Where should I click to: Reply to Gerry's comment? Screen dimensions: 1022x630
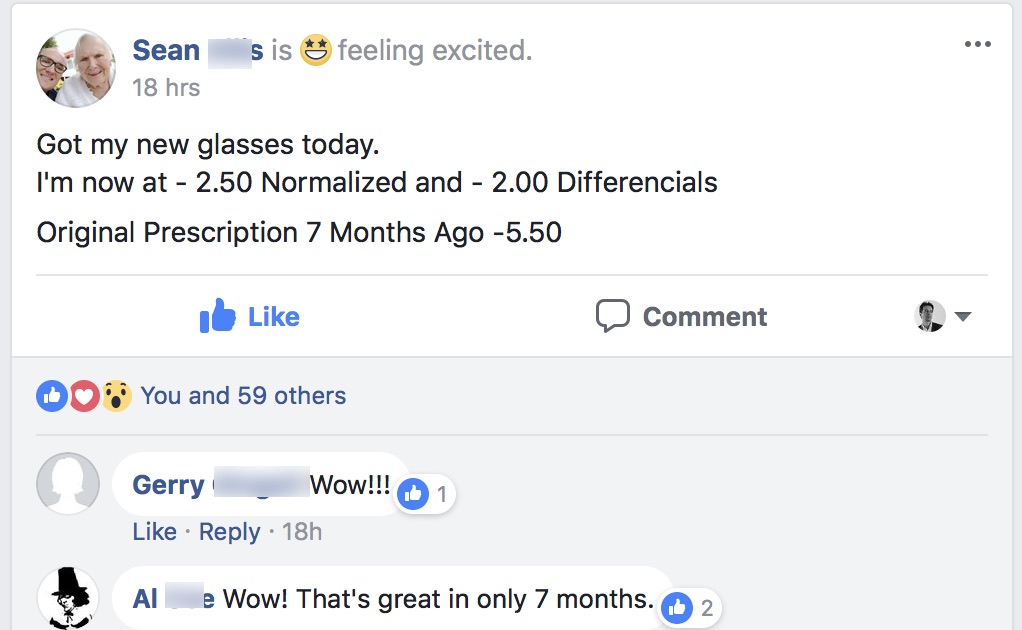(229, 532)
